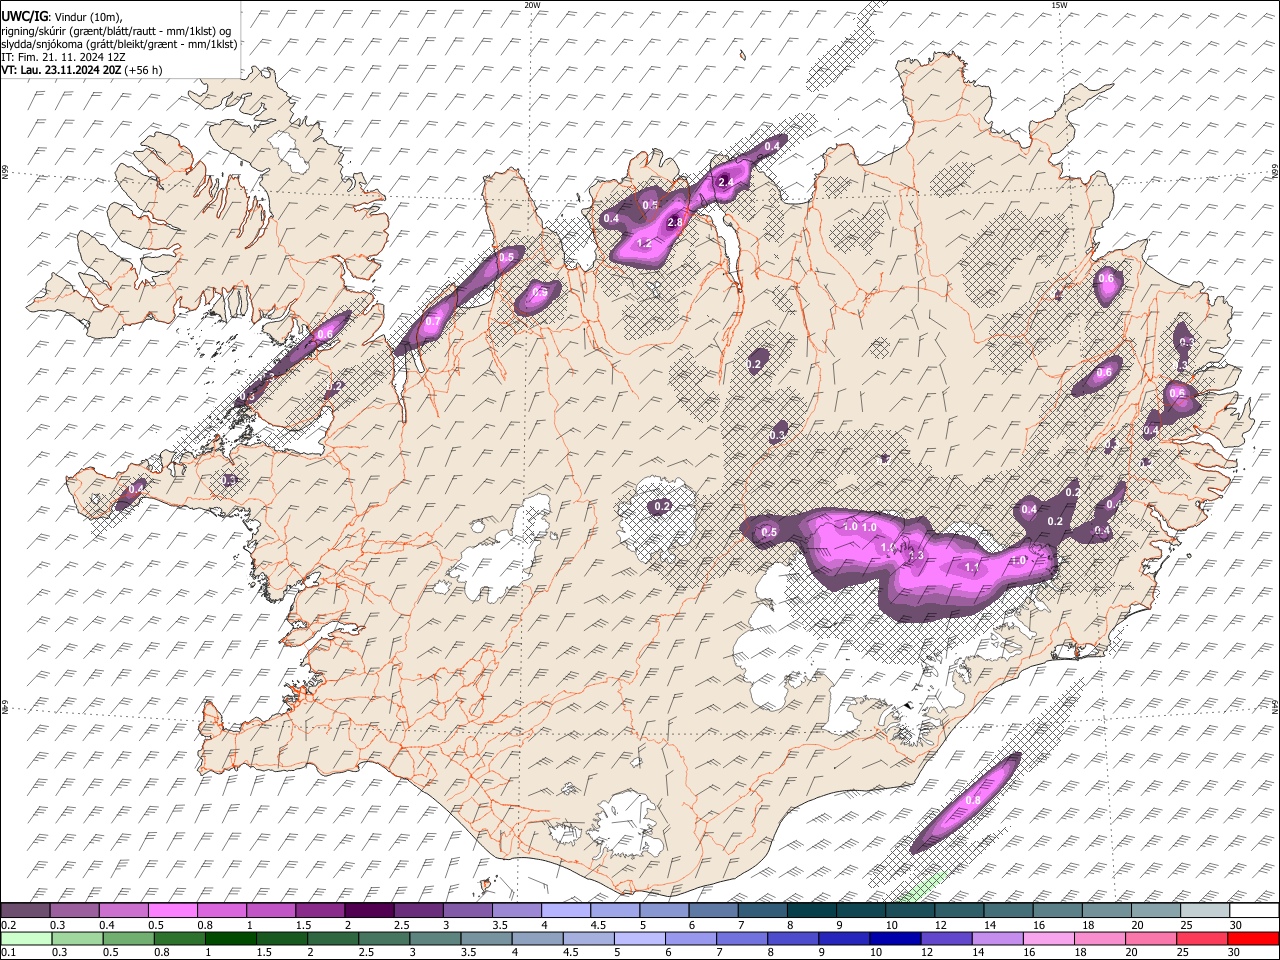This screenshot has height=960, width=1280.
Task: Click the 16–18 light pink rain legend swatch
Action: point(1049,938)
